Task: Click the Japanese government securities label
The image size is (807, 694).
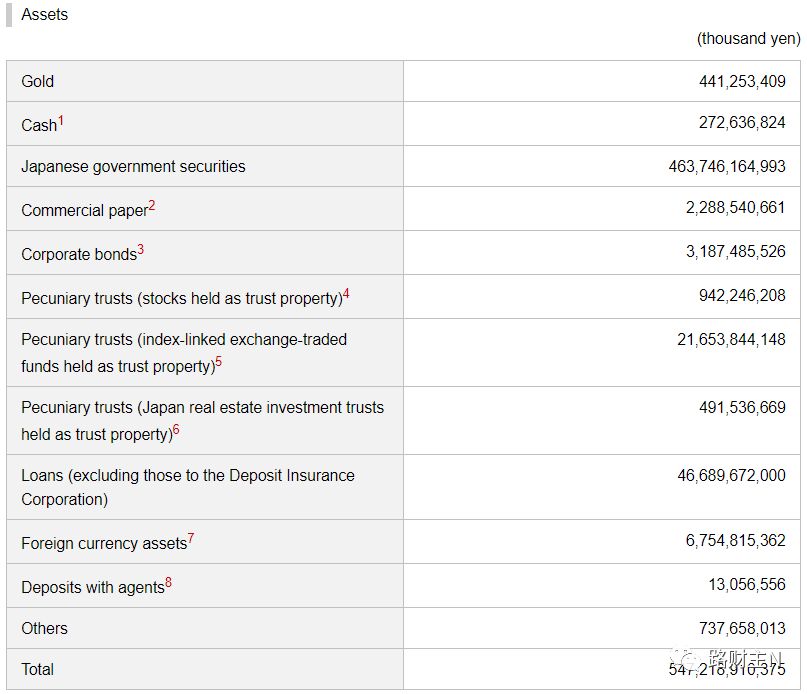Action: click(x=133, y=166)
